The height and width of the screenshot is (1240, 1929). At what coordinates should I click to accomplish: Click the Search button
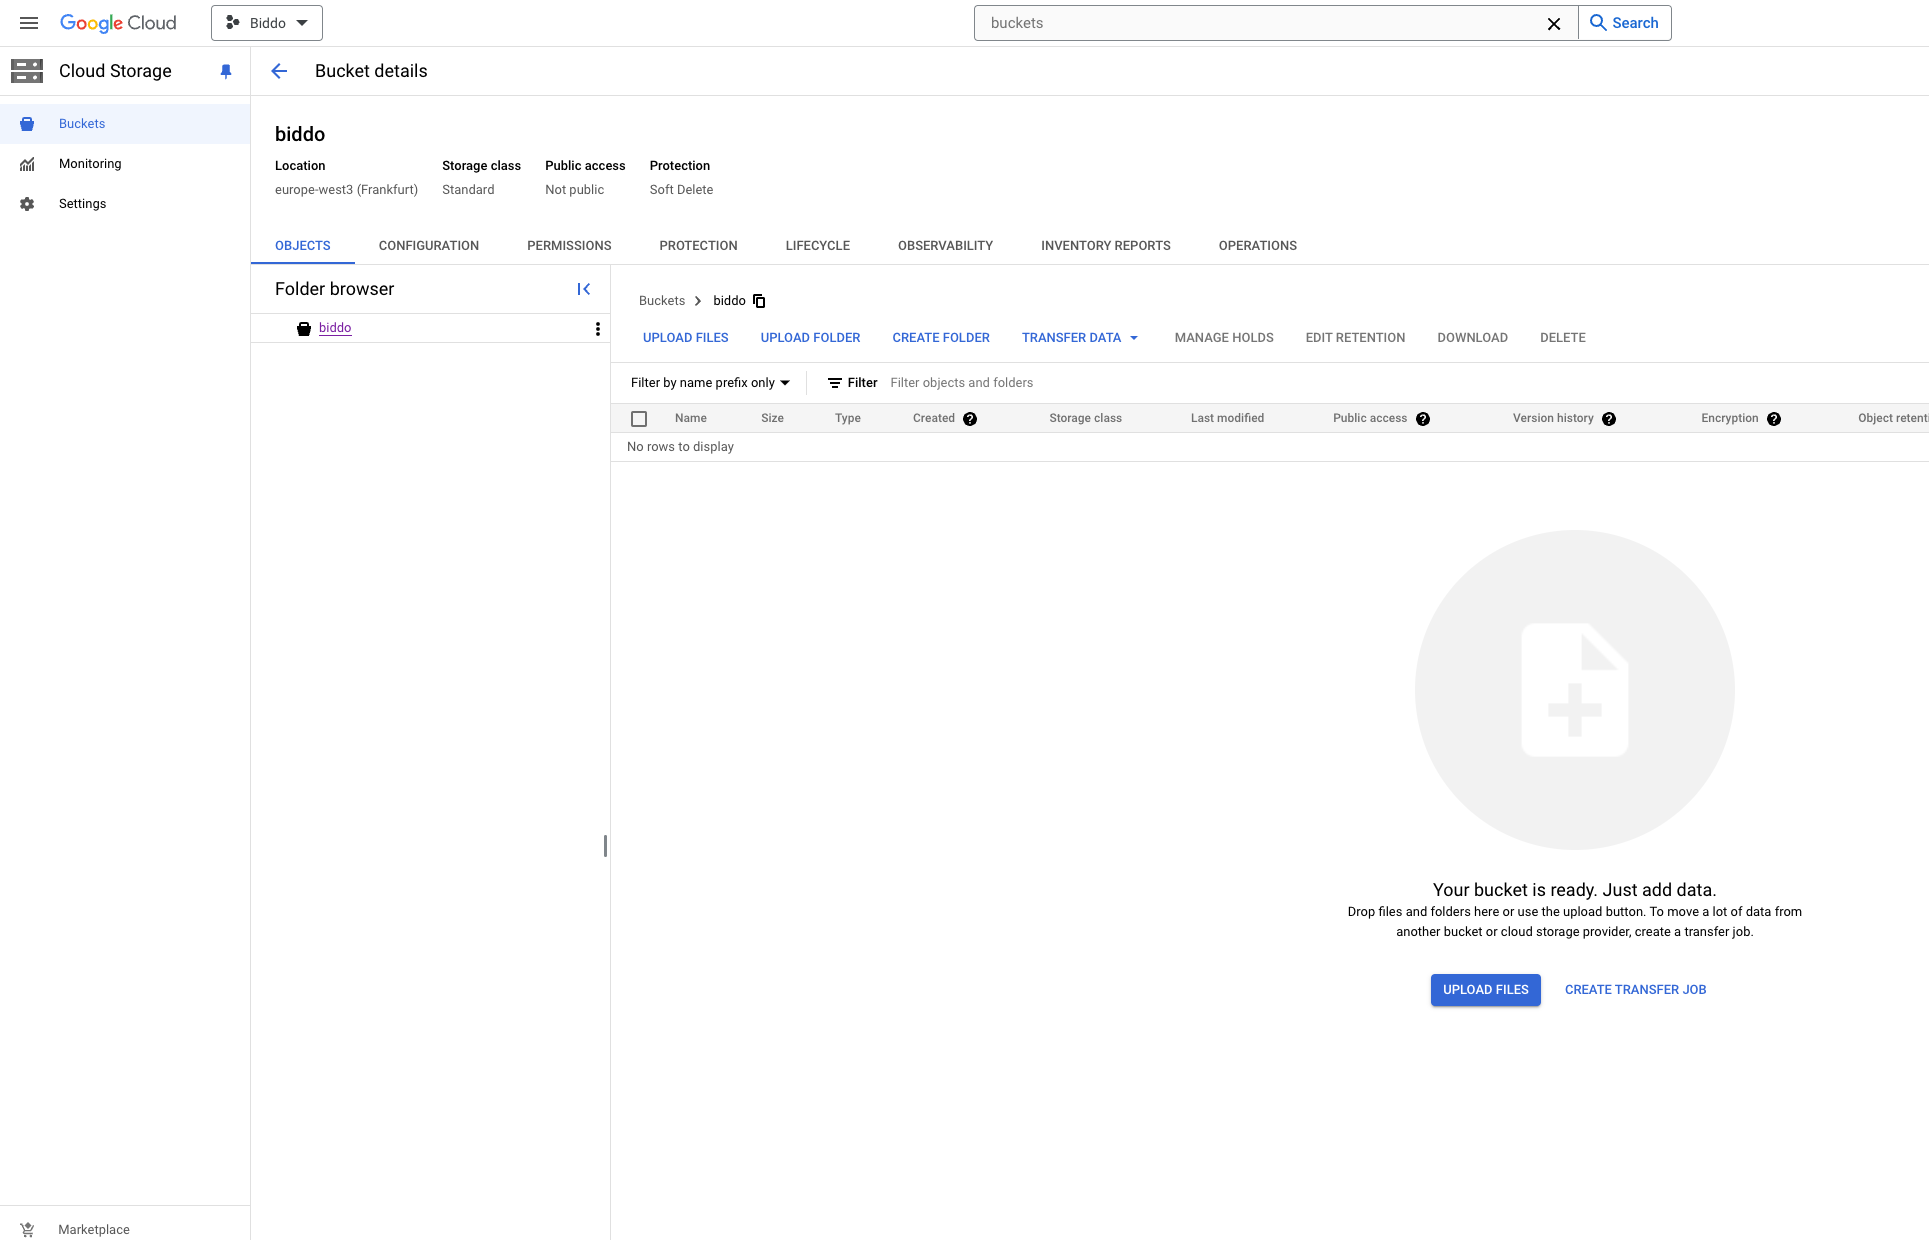pyautogui.click(x=1625, y=23)
